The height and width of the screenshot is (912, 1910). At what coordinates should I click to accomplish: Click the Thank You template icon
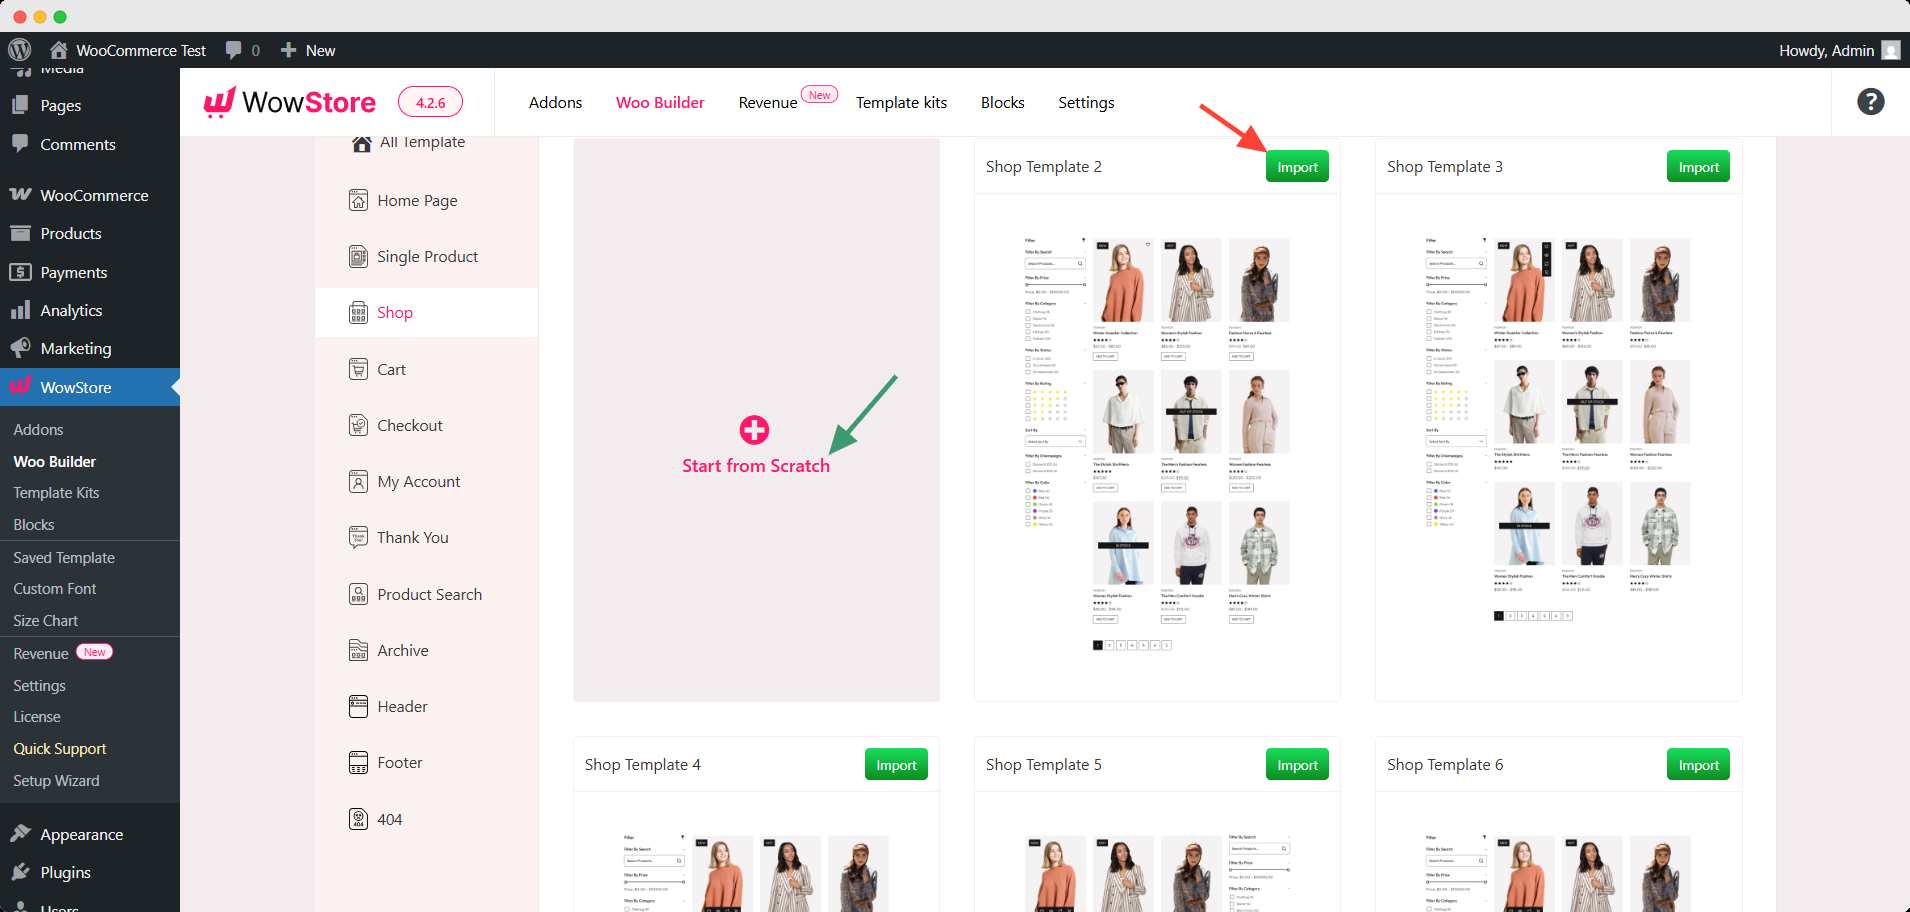[358, 538]
